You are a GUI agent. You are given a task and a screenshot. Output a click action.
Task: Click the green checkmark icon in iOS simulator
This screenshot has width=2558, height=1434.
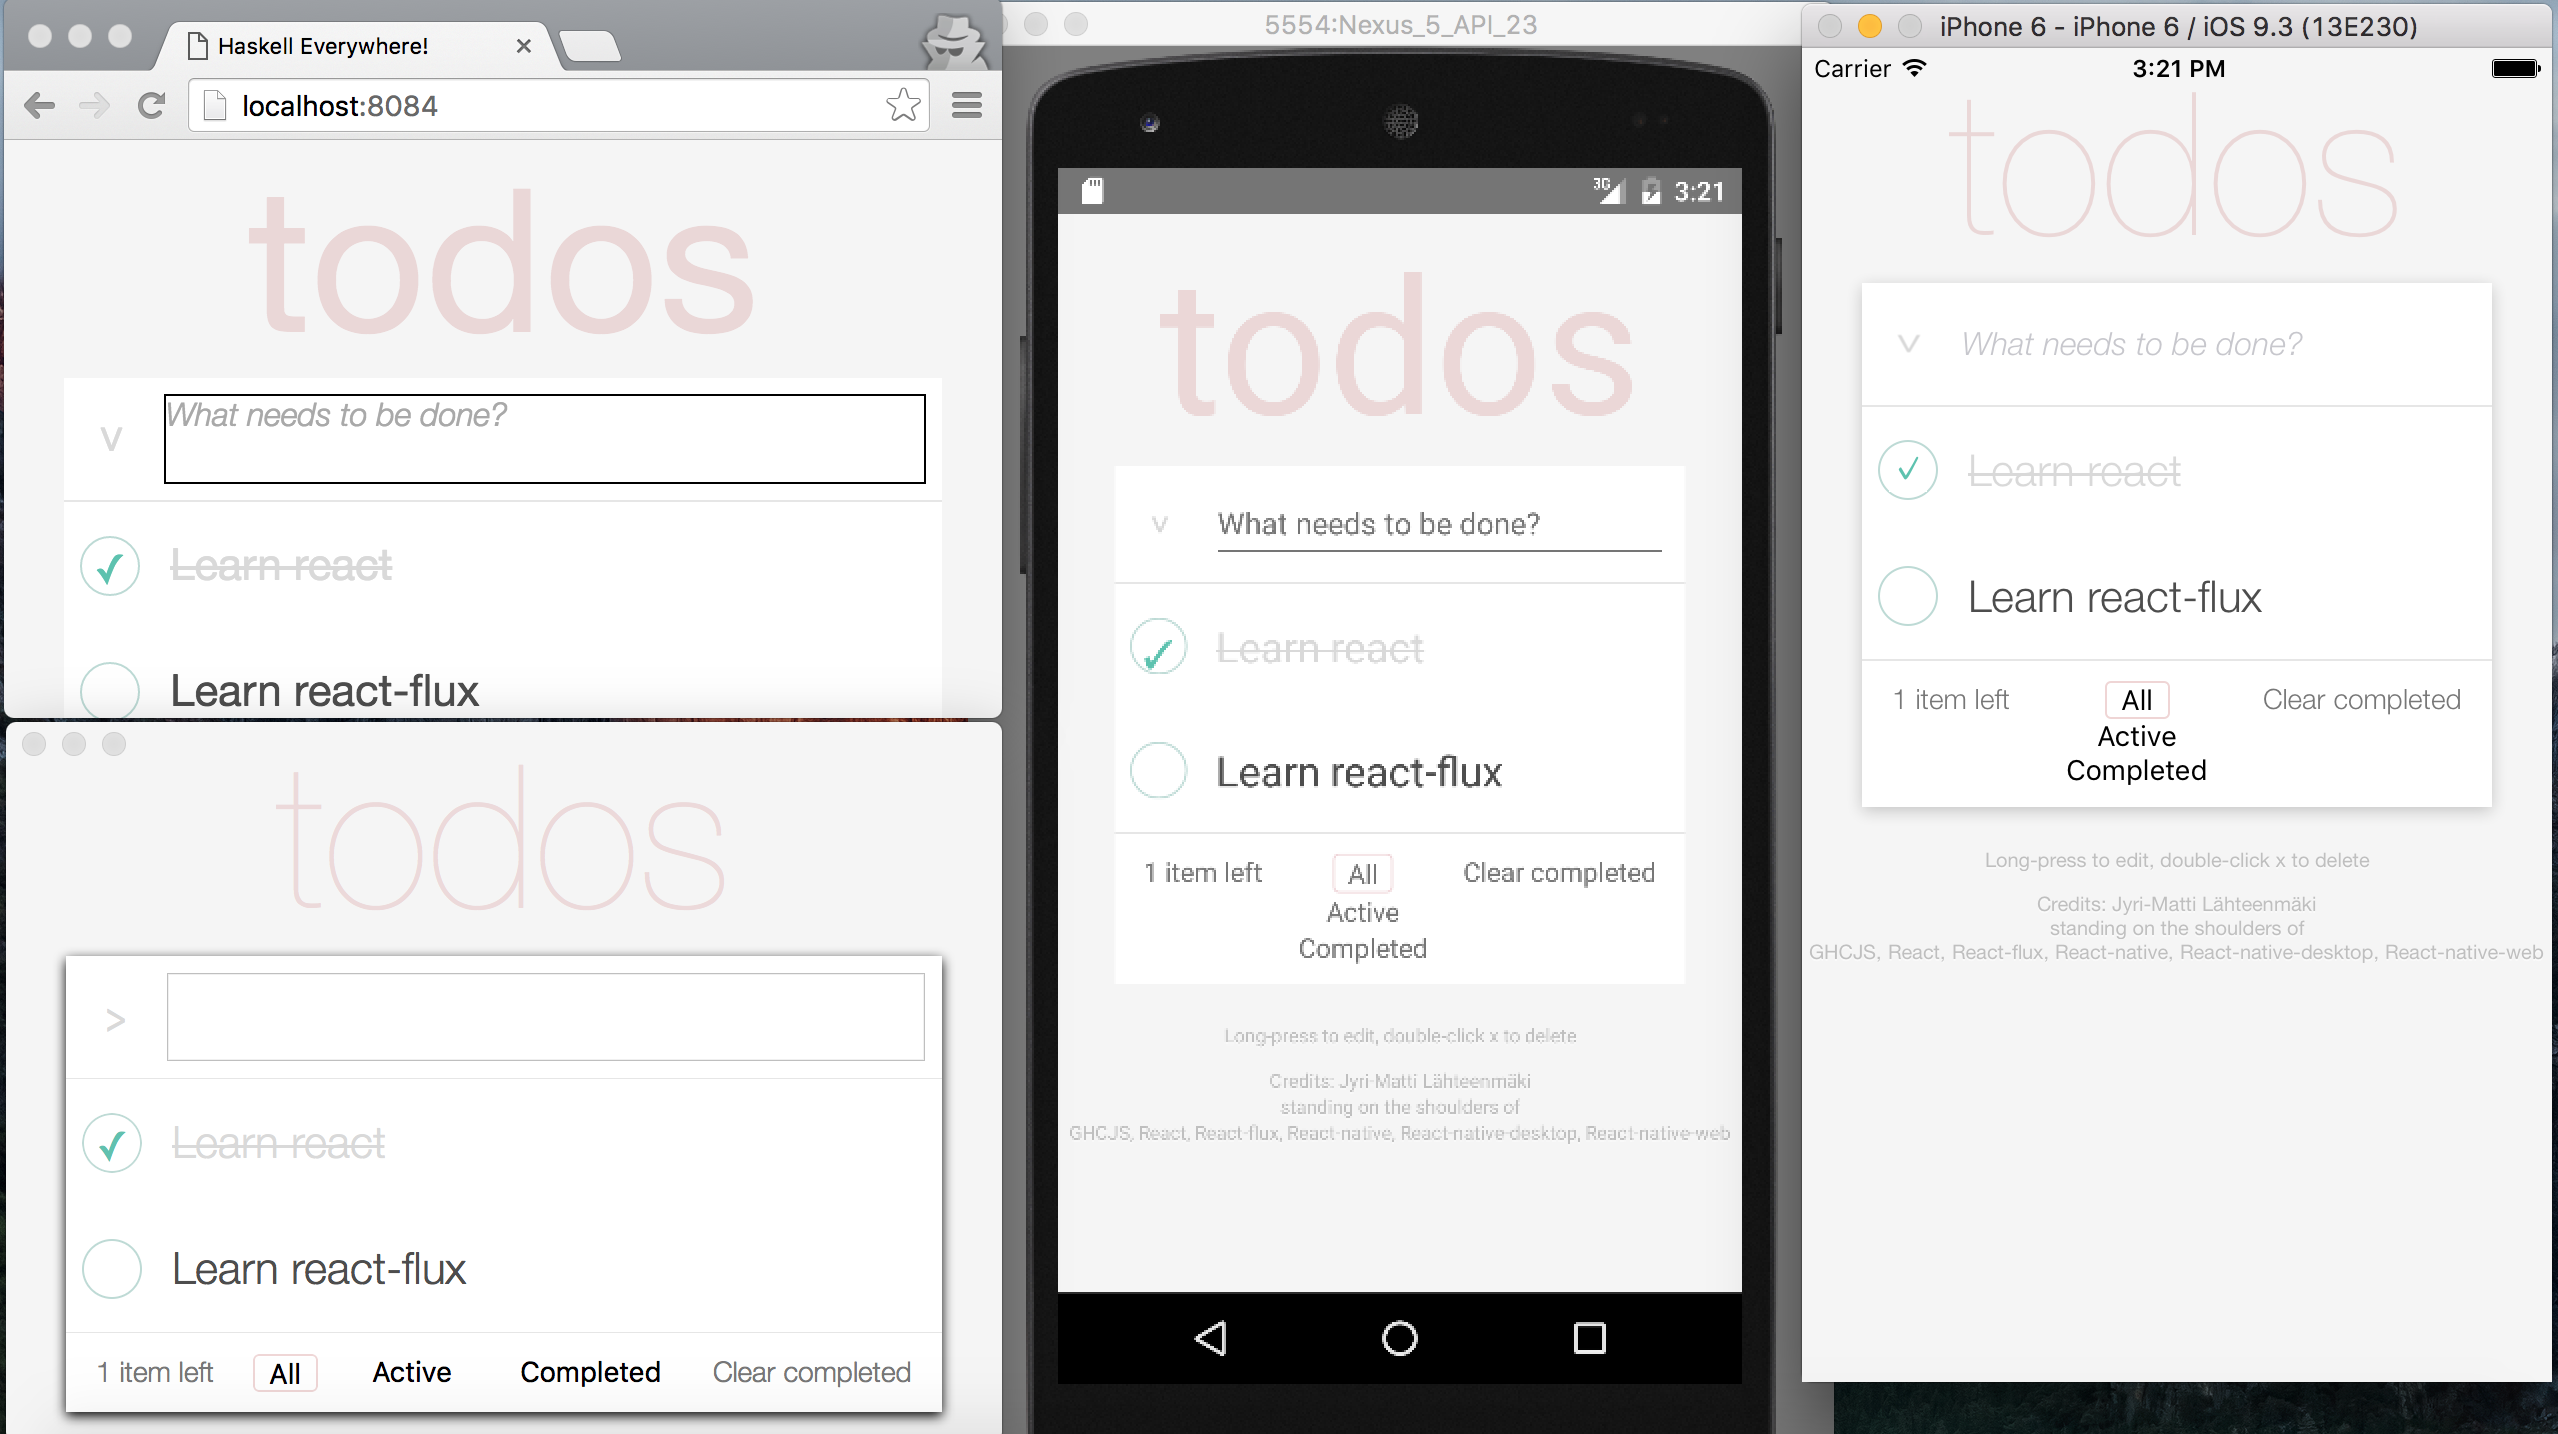pyautogui.click(x=1906, y=469)
